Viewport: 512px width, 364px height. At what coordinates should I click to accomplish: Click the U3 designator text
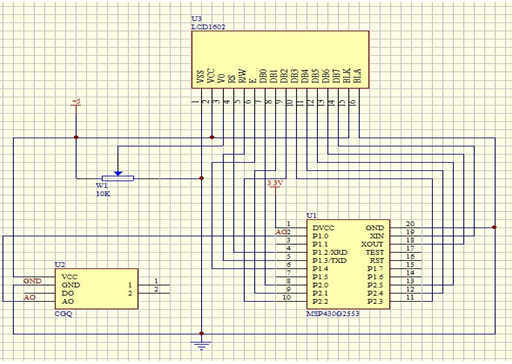click(x=197, y=19)
